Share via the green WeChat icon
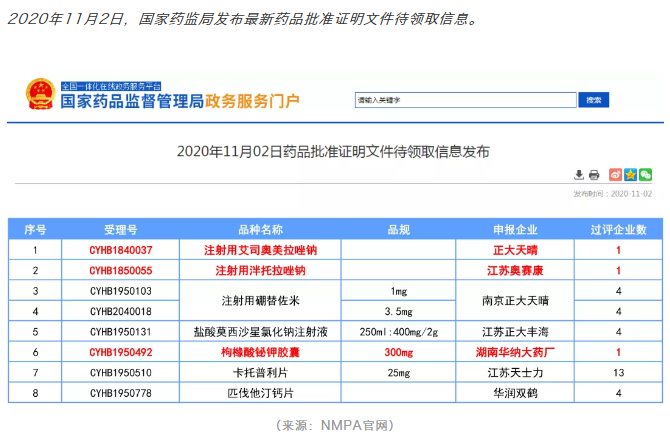Viewport: 670px width, 443px height. (x=645, y=175)
